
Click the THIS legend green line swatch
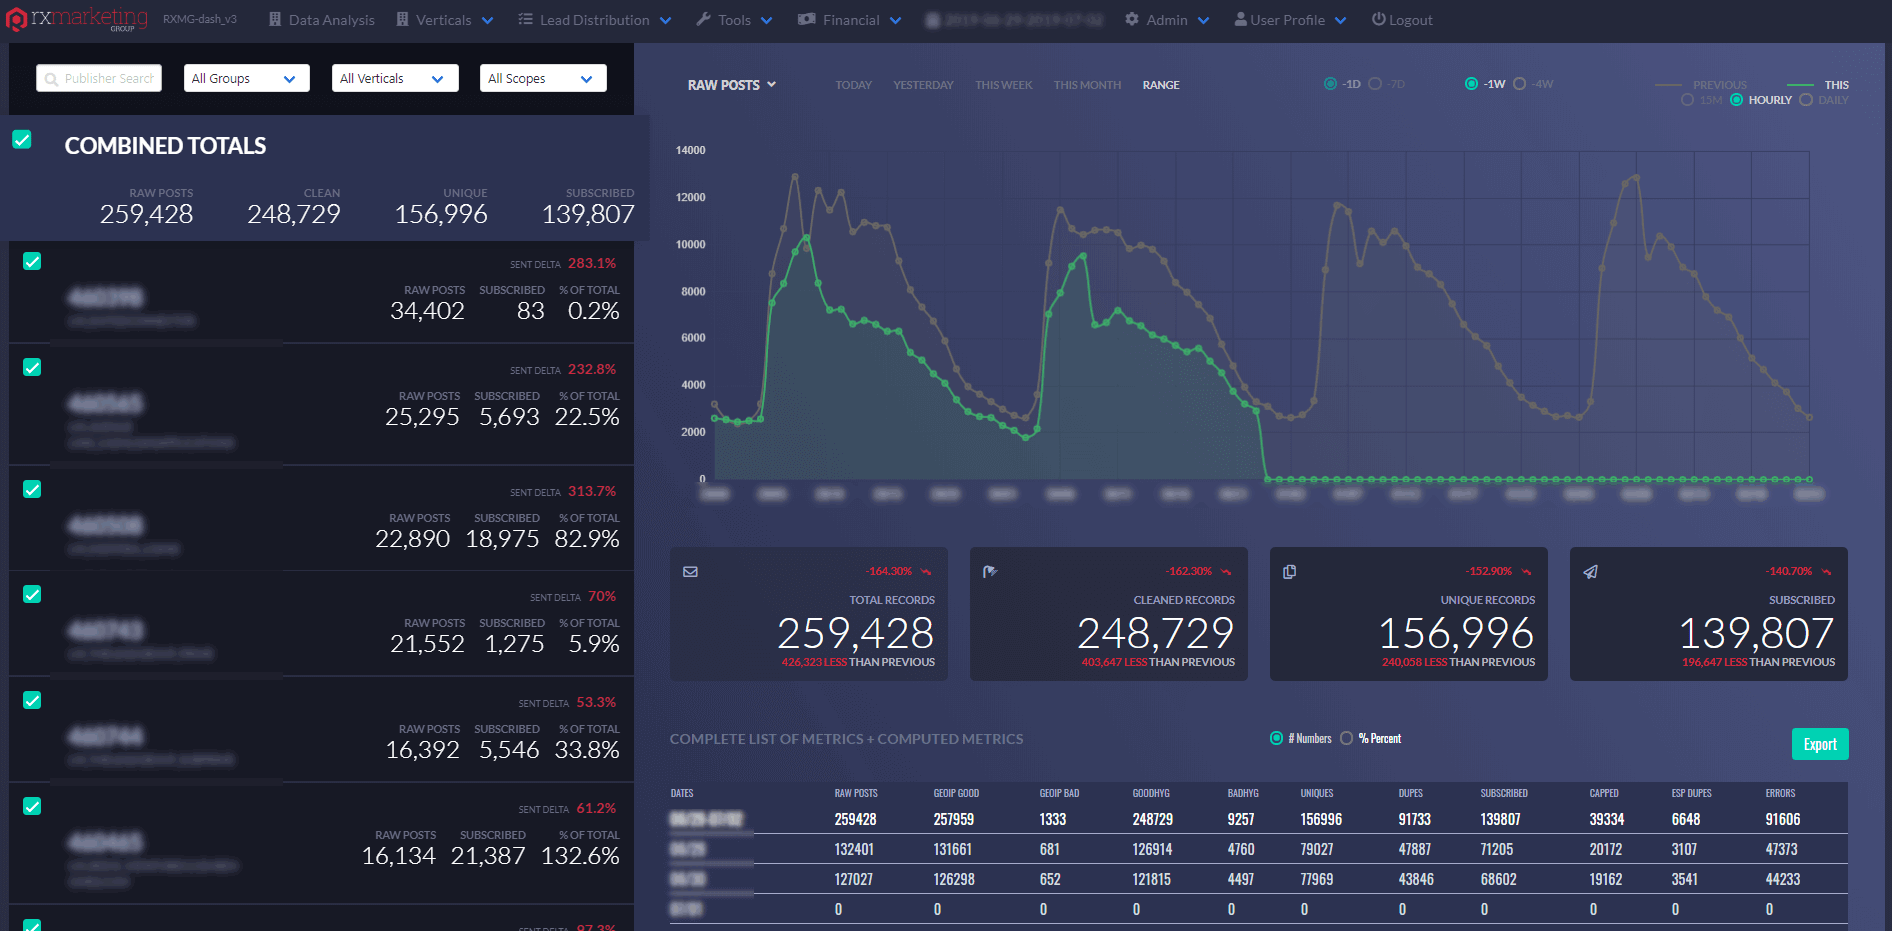coord(1800,85)
